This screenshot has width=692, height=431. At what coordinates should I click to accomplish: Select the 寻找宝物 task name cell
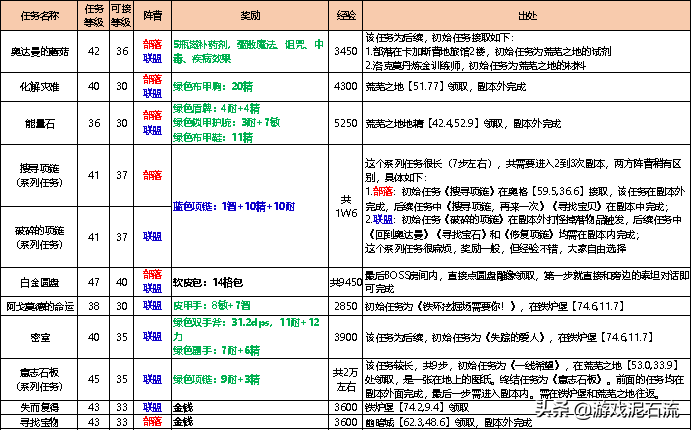click(x=39, y=422)
